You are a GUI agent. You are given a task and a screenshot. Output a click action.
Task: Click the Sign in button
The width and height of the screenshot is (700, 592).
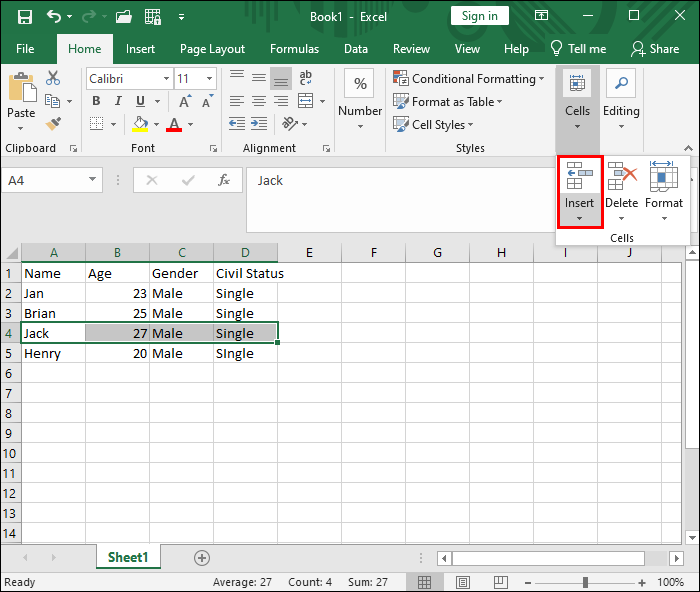pyautogui.click(x=480, y=16)
